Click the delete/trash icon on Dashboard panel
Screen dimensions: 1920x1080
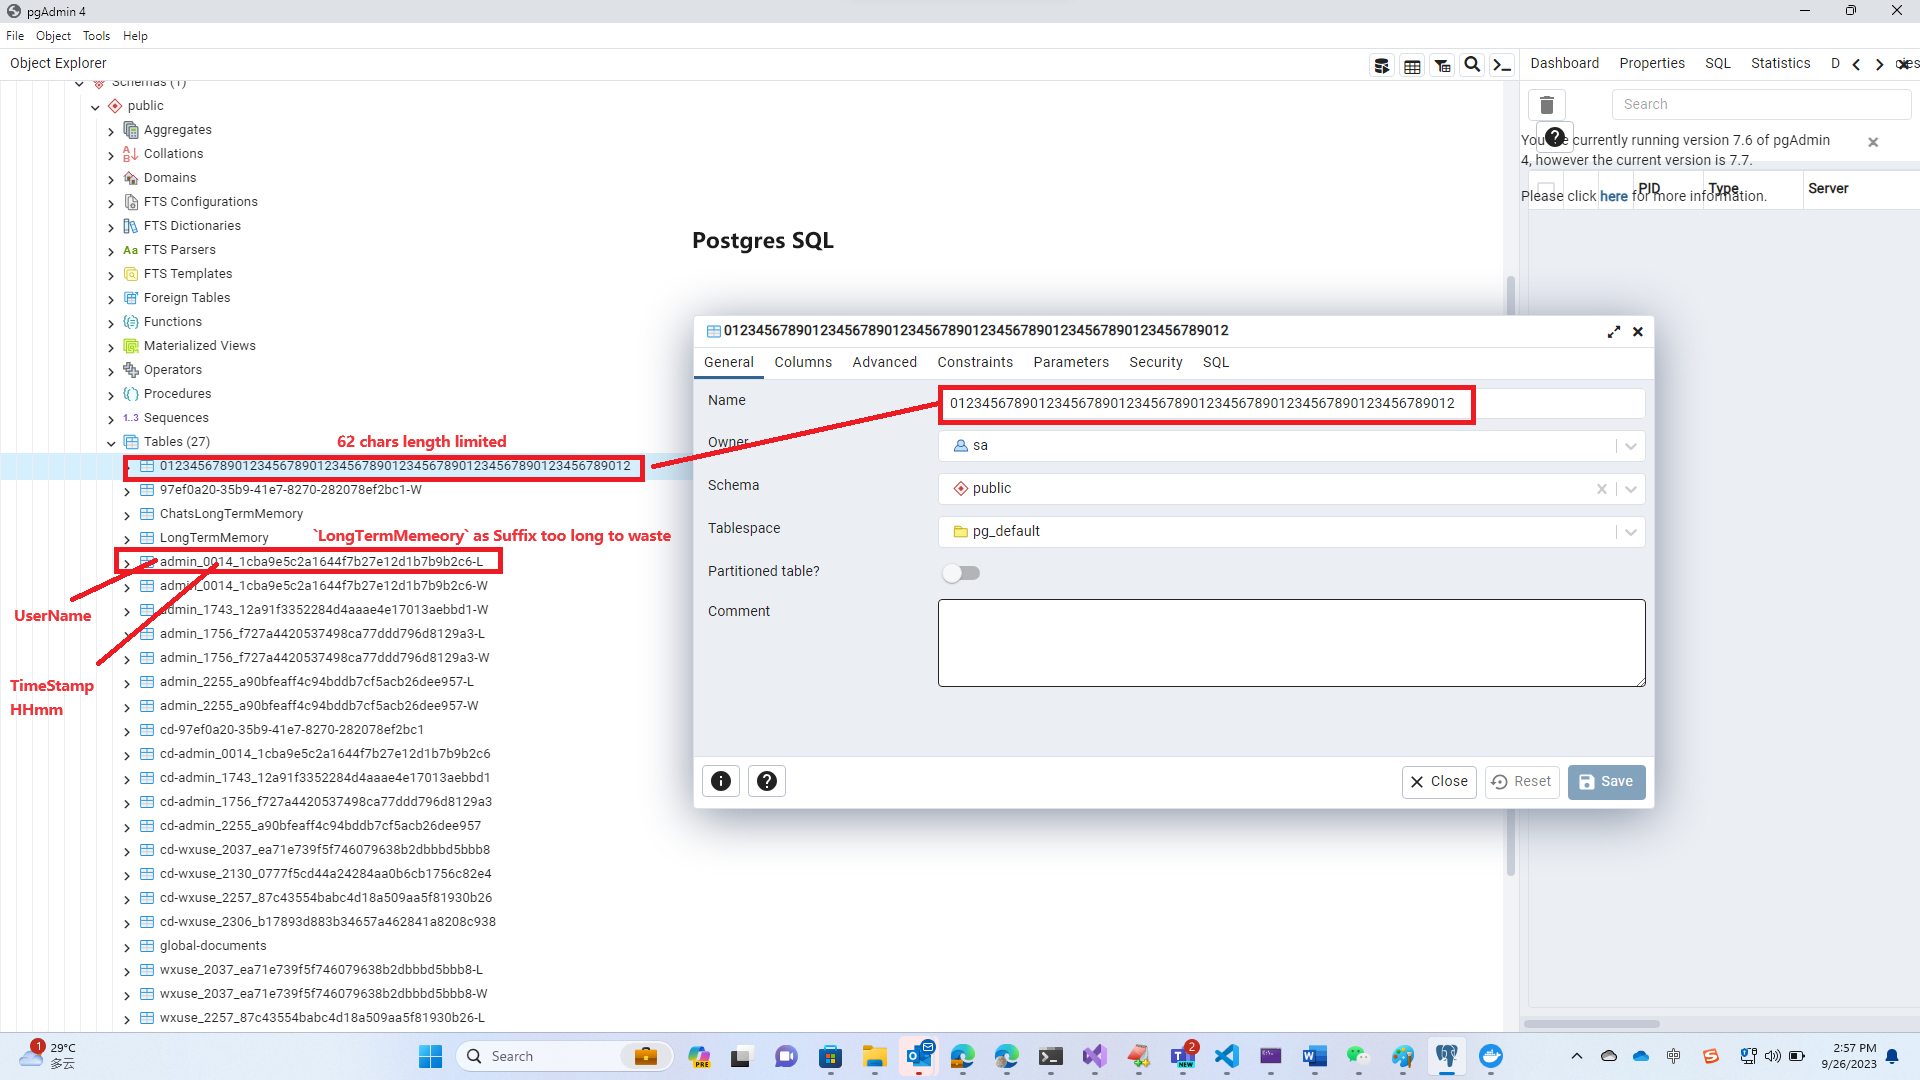(1546, 104)
